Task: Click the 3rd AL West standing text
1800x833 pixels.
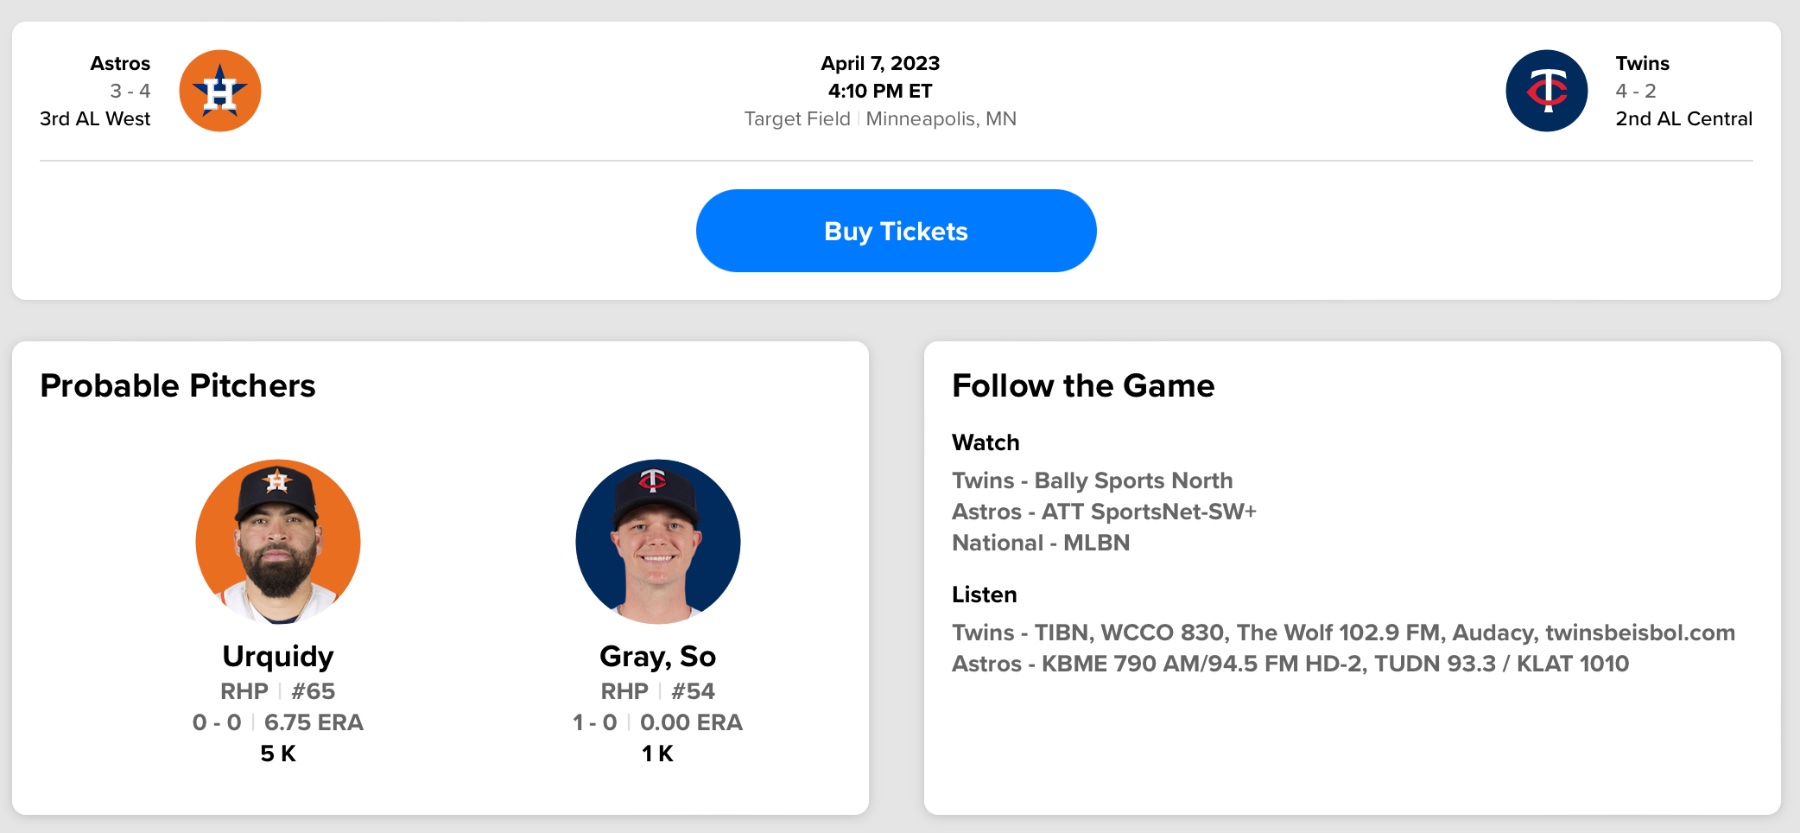Action: 95,119
